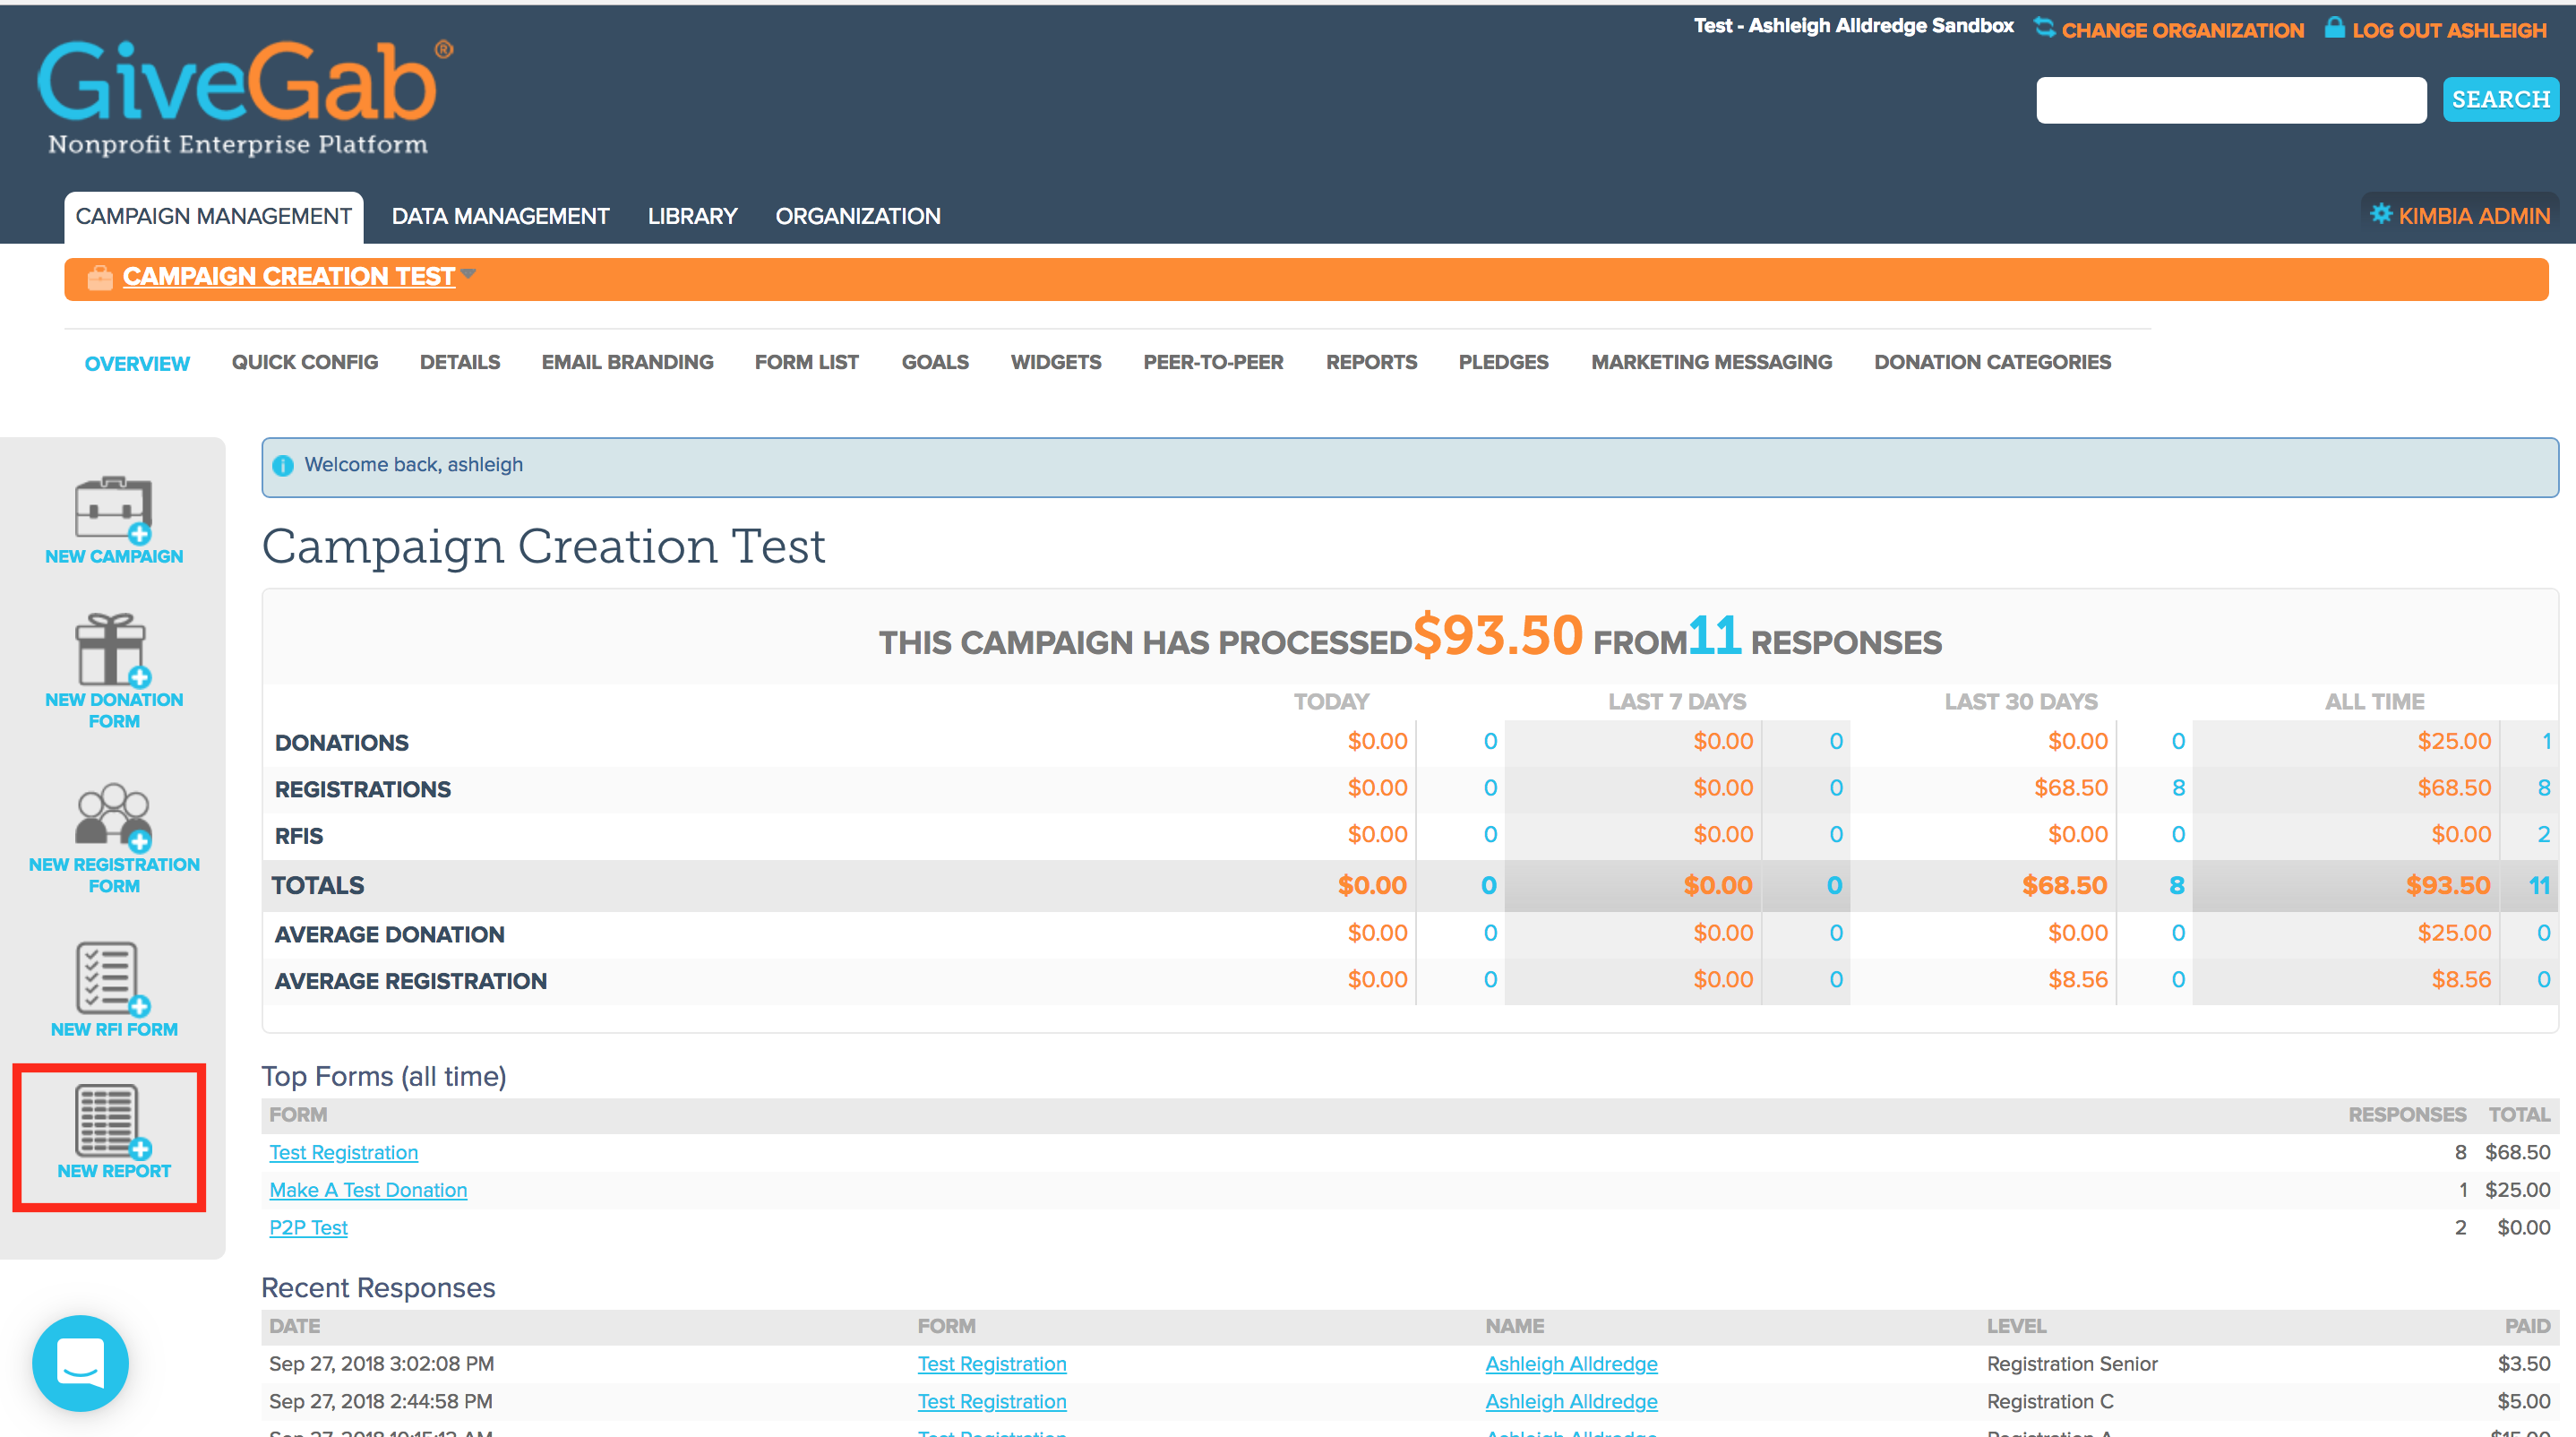
Task: Switch to the Form List sub-tab
Action: [x=807, y=362]
